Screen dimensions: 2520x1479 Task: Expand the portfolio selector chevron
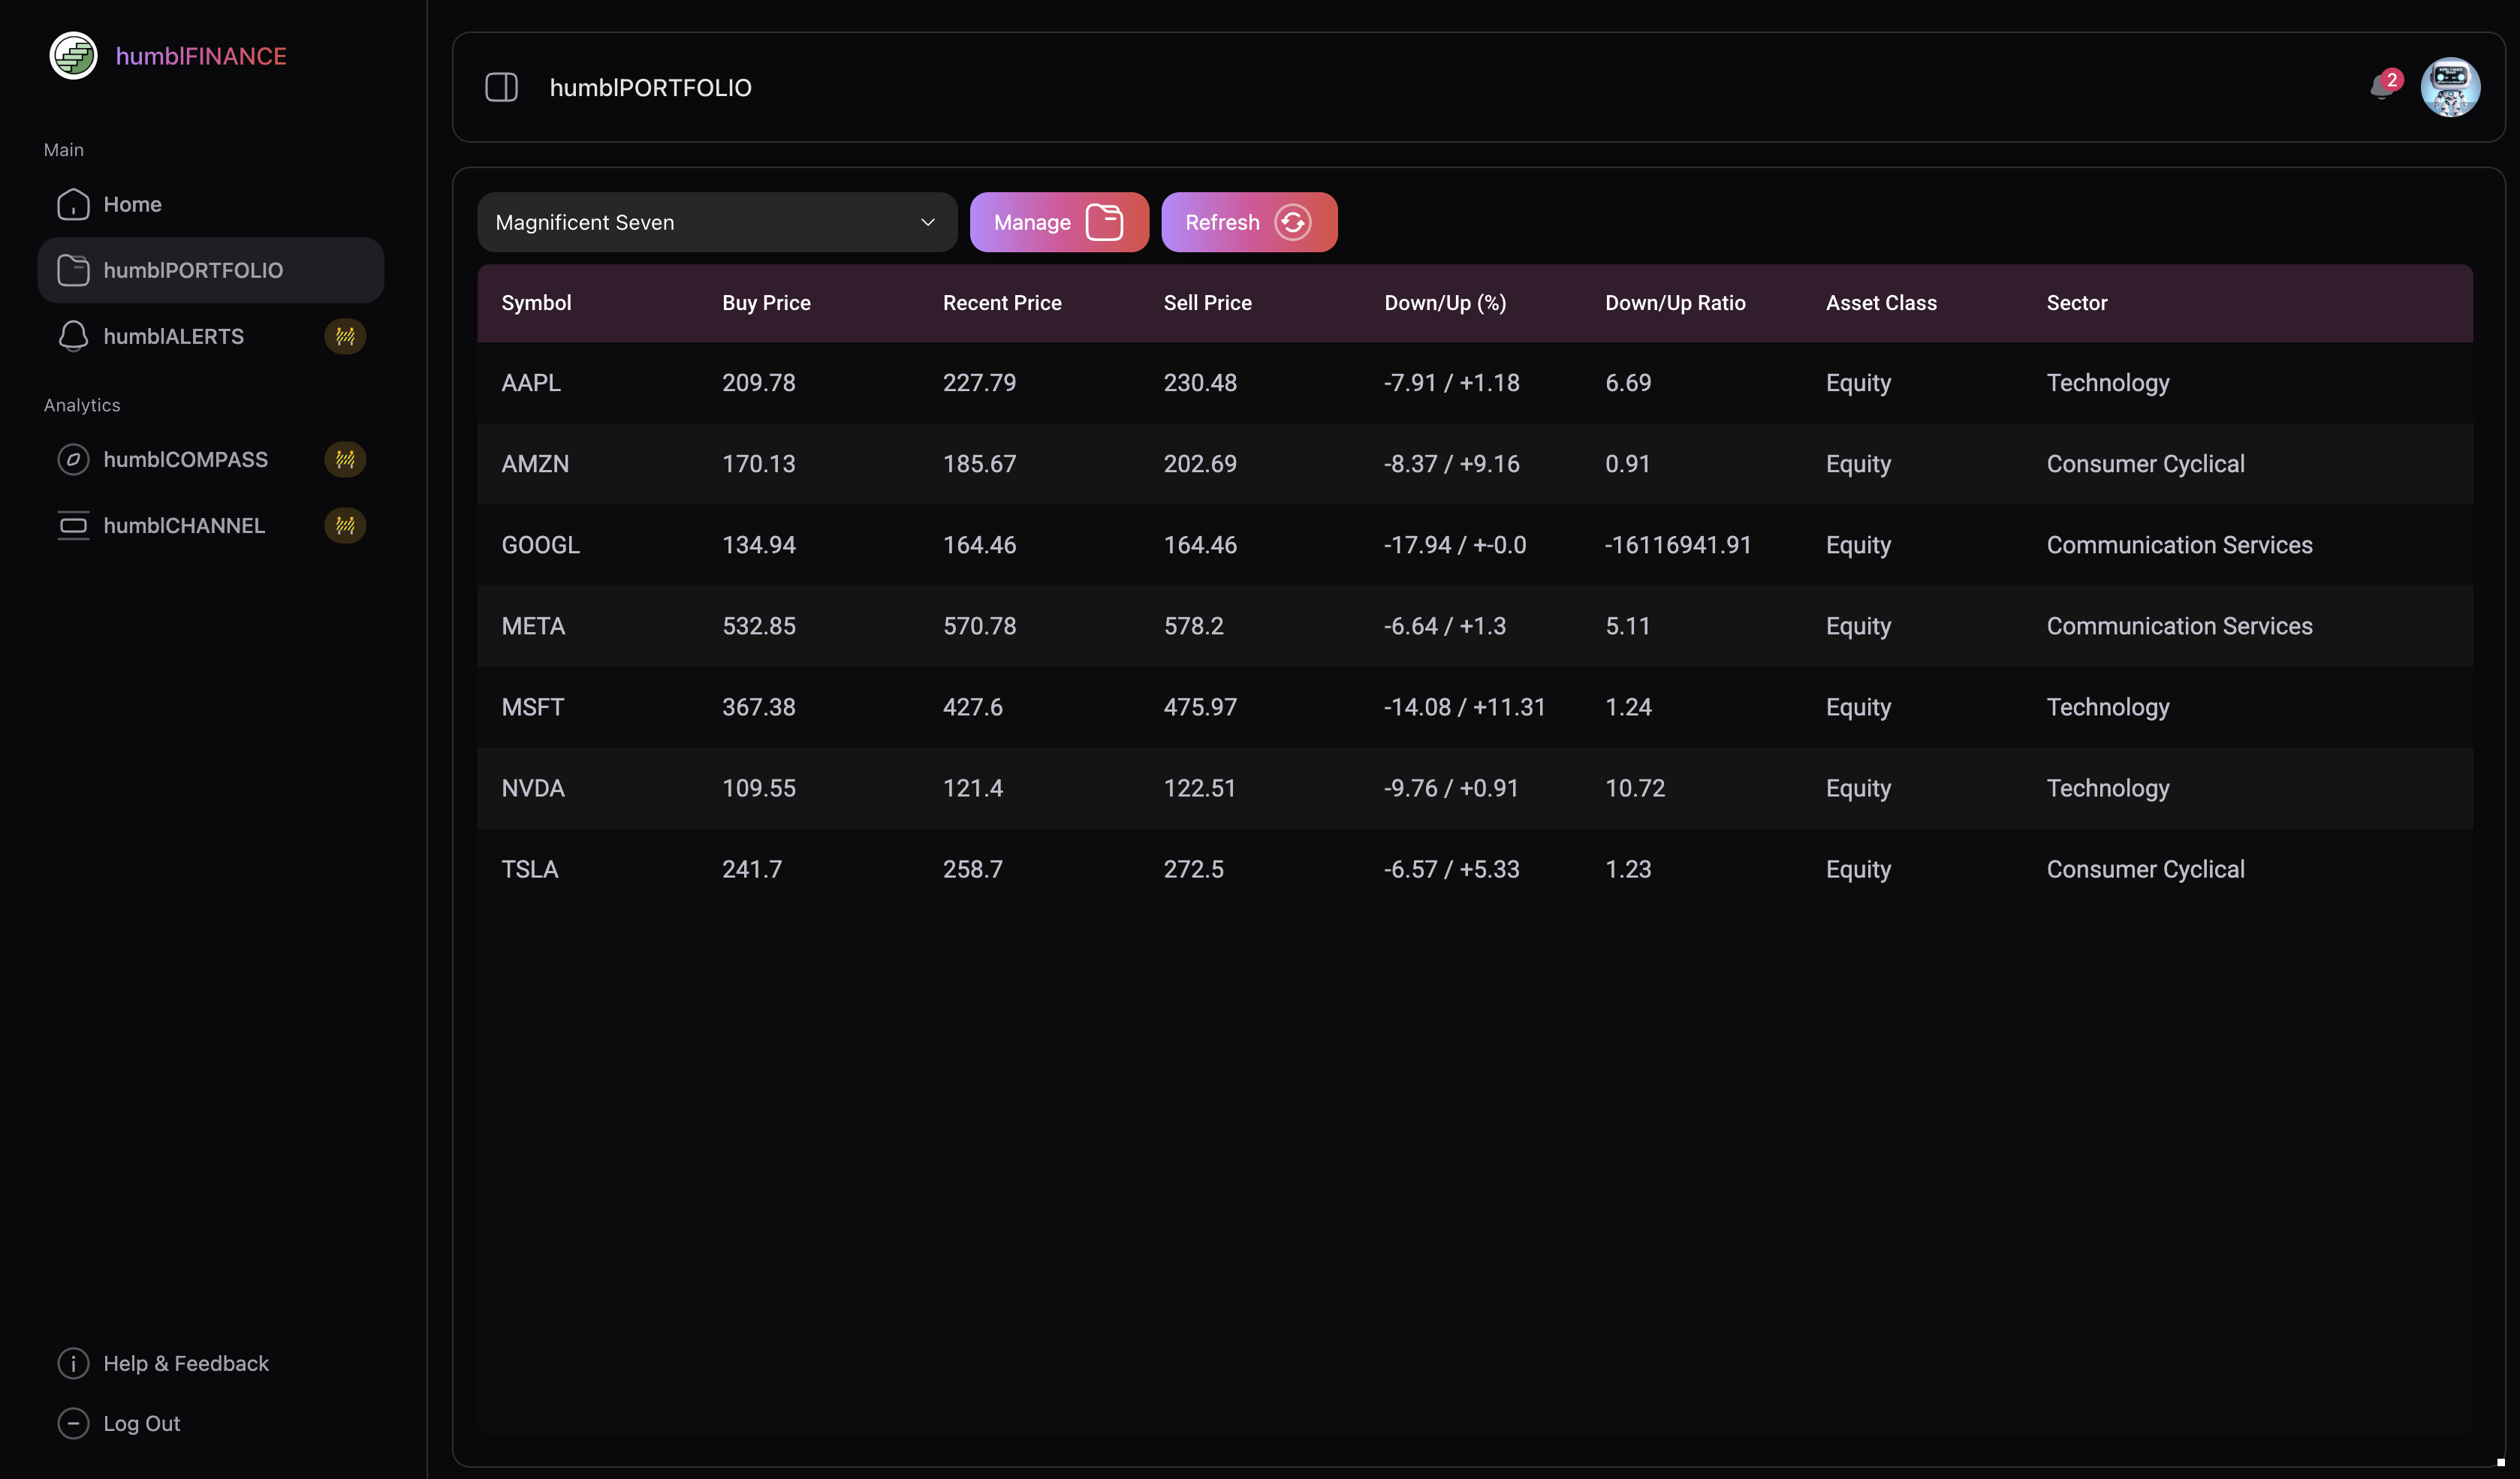point(927,222)
